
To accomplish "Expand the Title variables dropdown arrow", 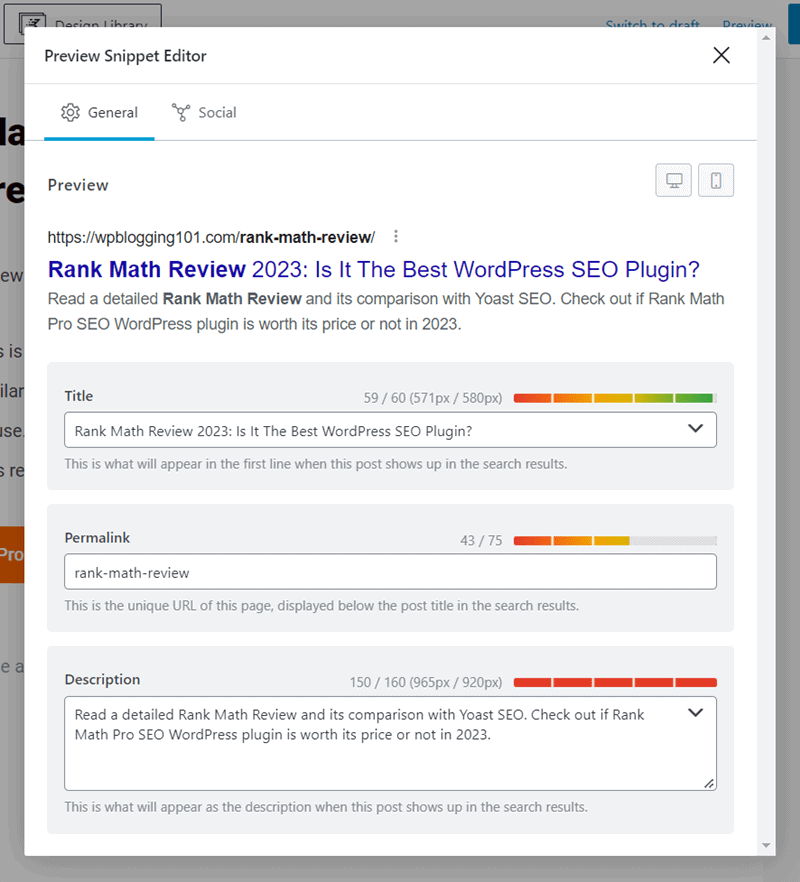I will [695, 429].
